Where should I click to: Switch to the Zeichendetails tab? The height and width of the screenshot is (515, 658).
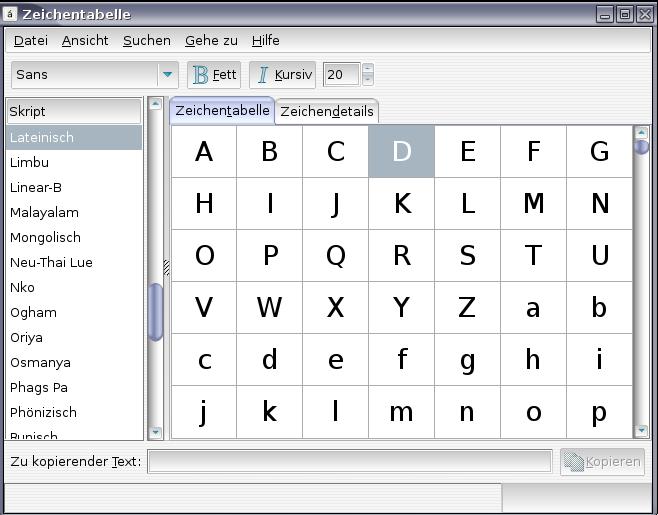pyautogui.click(x=327, y=112)
